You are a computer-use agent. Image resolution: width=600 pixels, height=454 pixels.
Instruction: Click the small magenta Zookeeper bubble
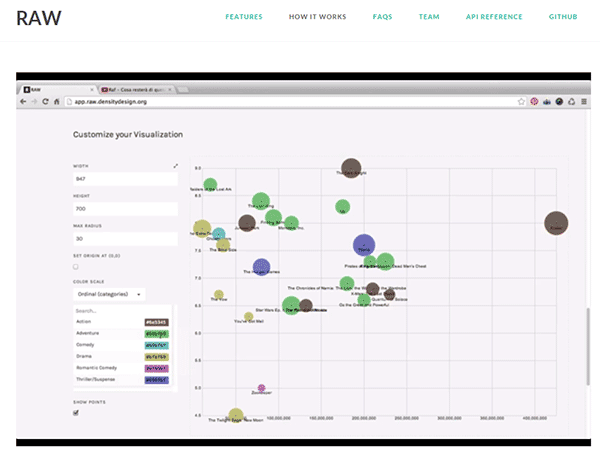coord(261,388)
